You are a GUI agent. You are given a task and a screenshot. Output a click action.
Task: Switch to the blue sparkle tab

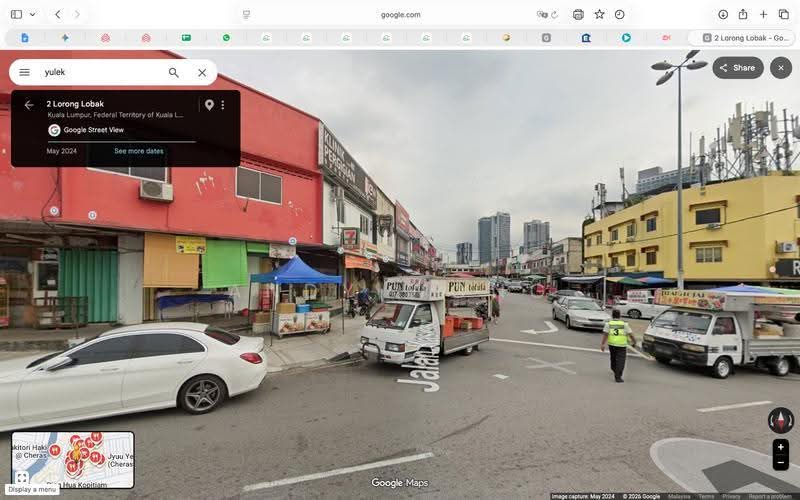(x=65, y=38)
